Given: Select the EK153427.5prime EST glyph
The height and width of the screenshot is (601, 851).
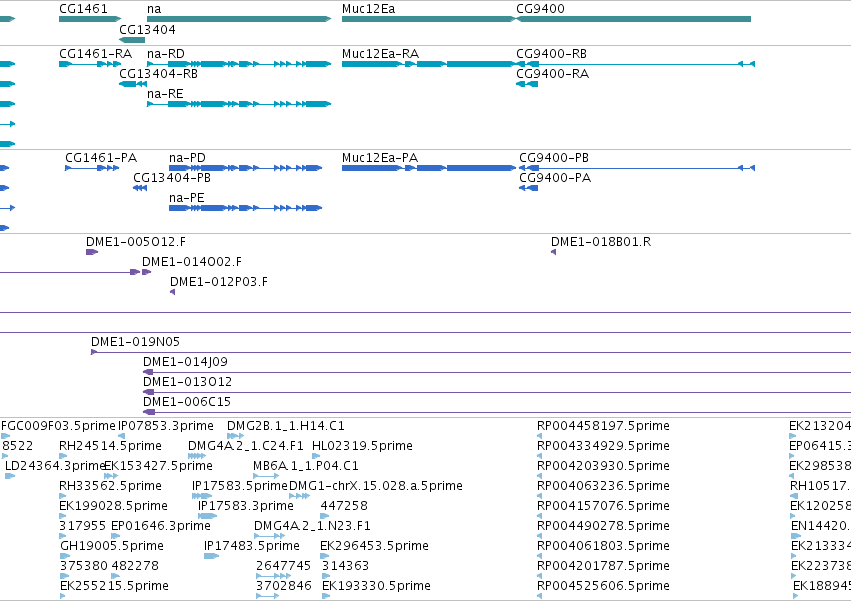Looking at the screenshot, I should click(111, 476).
